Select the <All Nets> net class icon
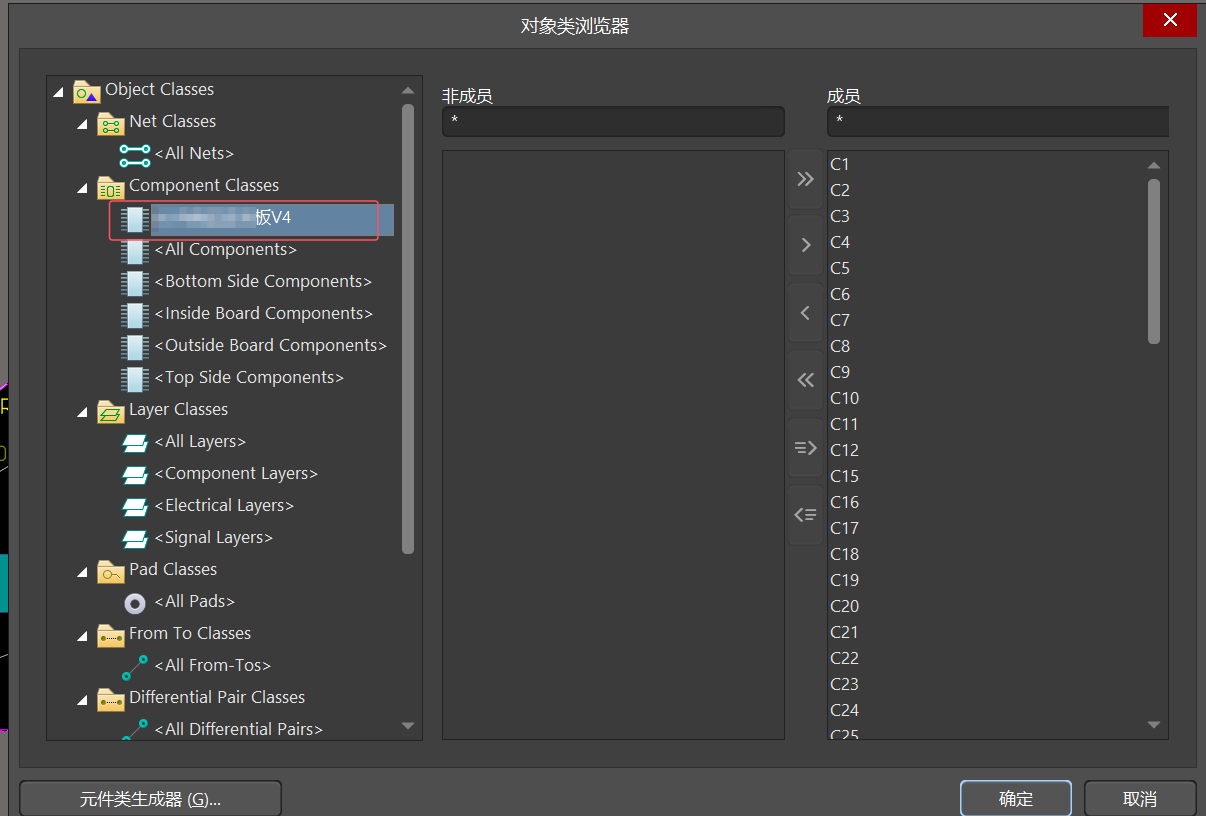 (x=133, y=153)
